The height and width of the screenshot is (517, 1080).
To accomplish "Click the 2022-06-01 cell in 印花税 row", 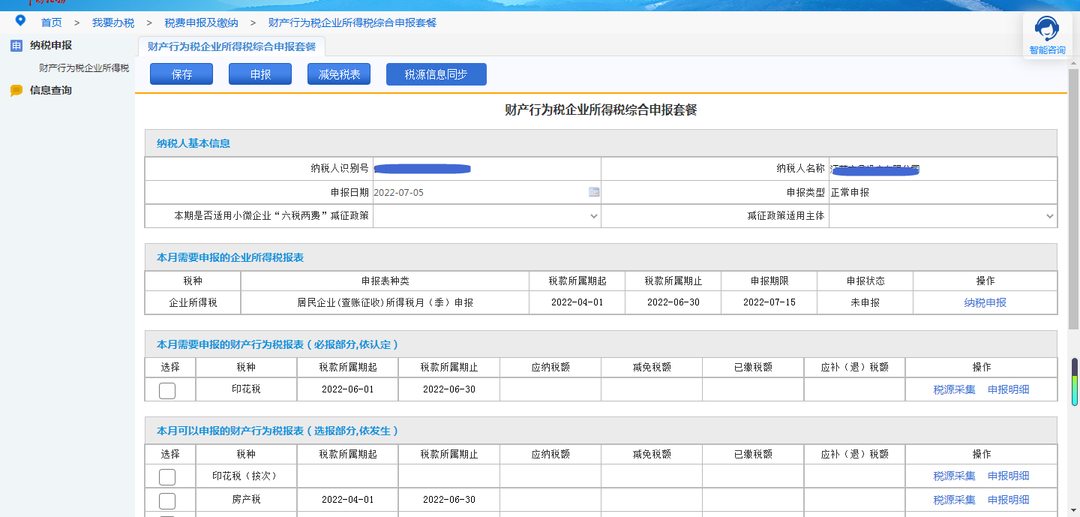I will (347, 390).
